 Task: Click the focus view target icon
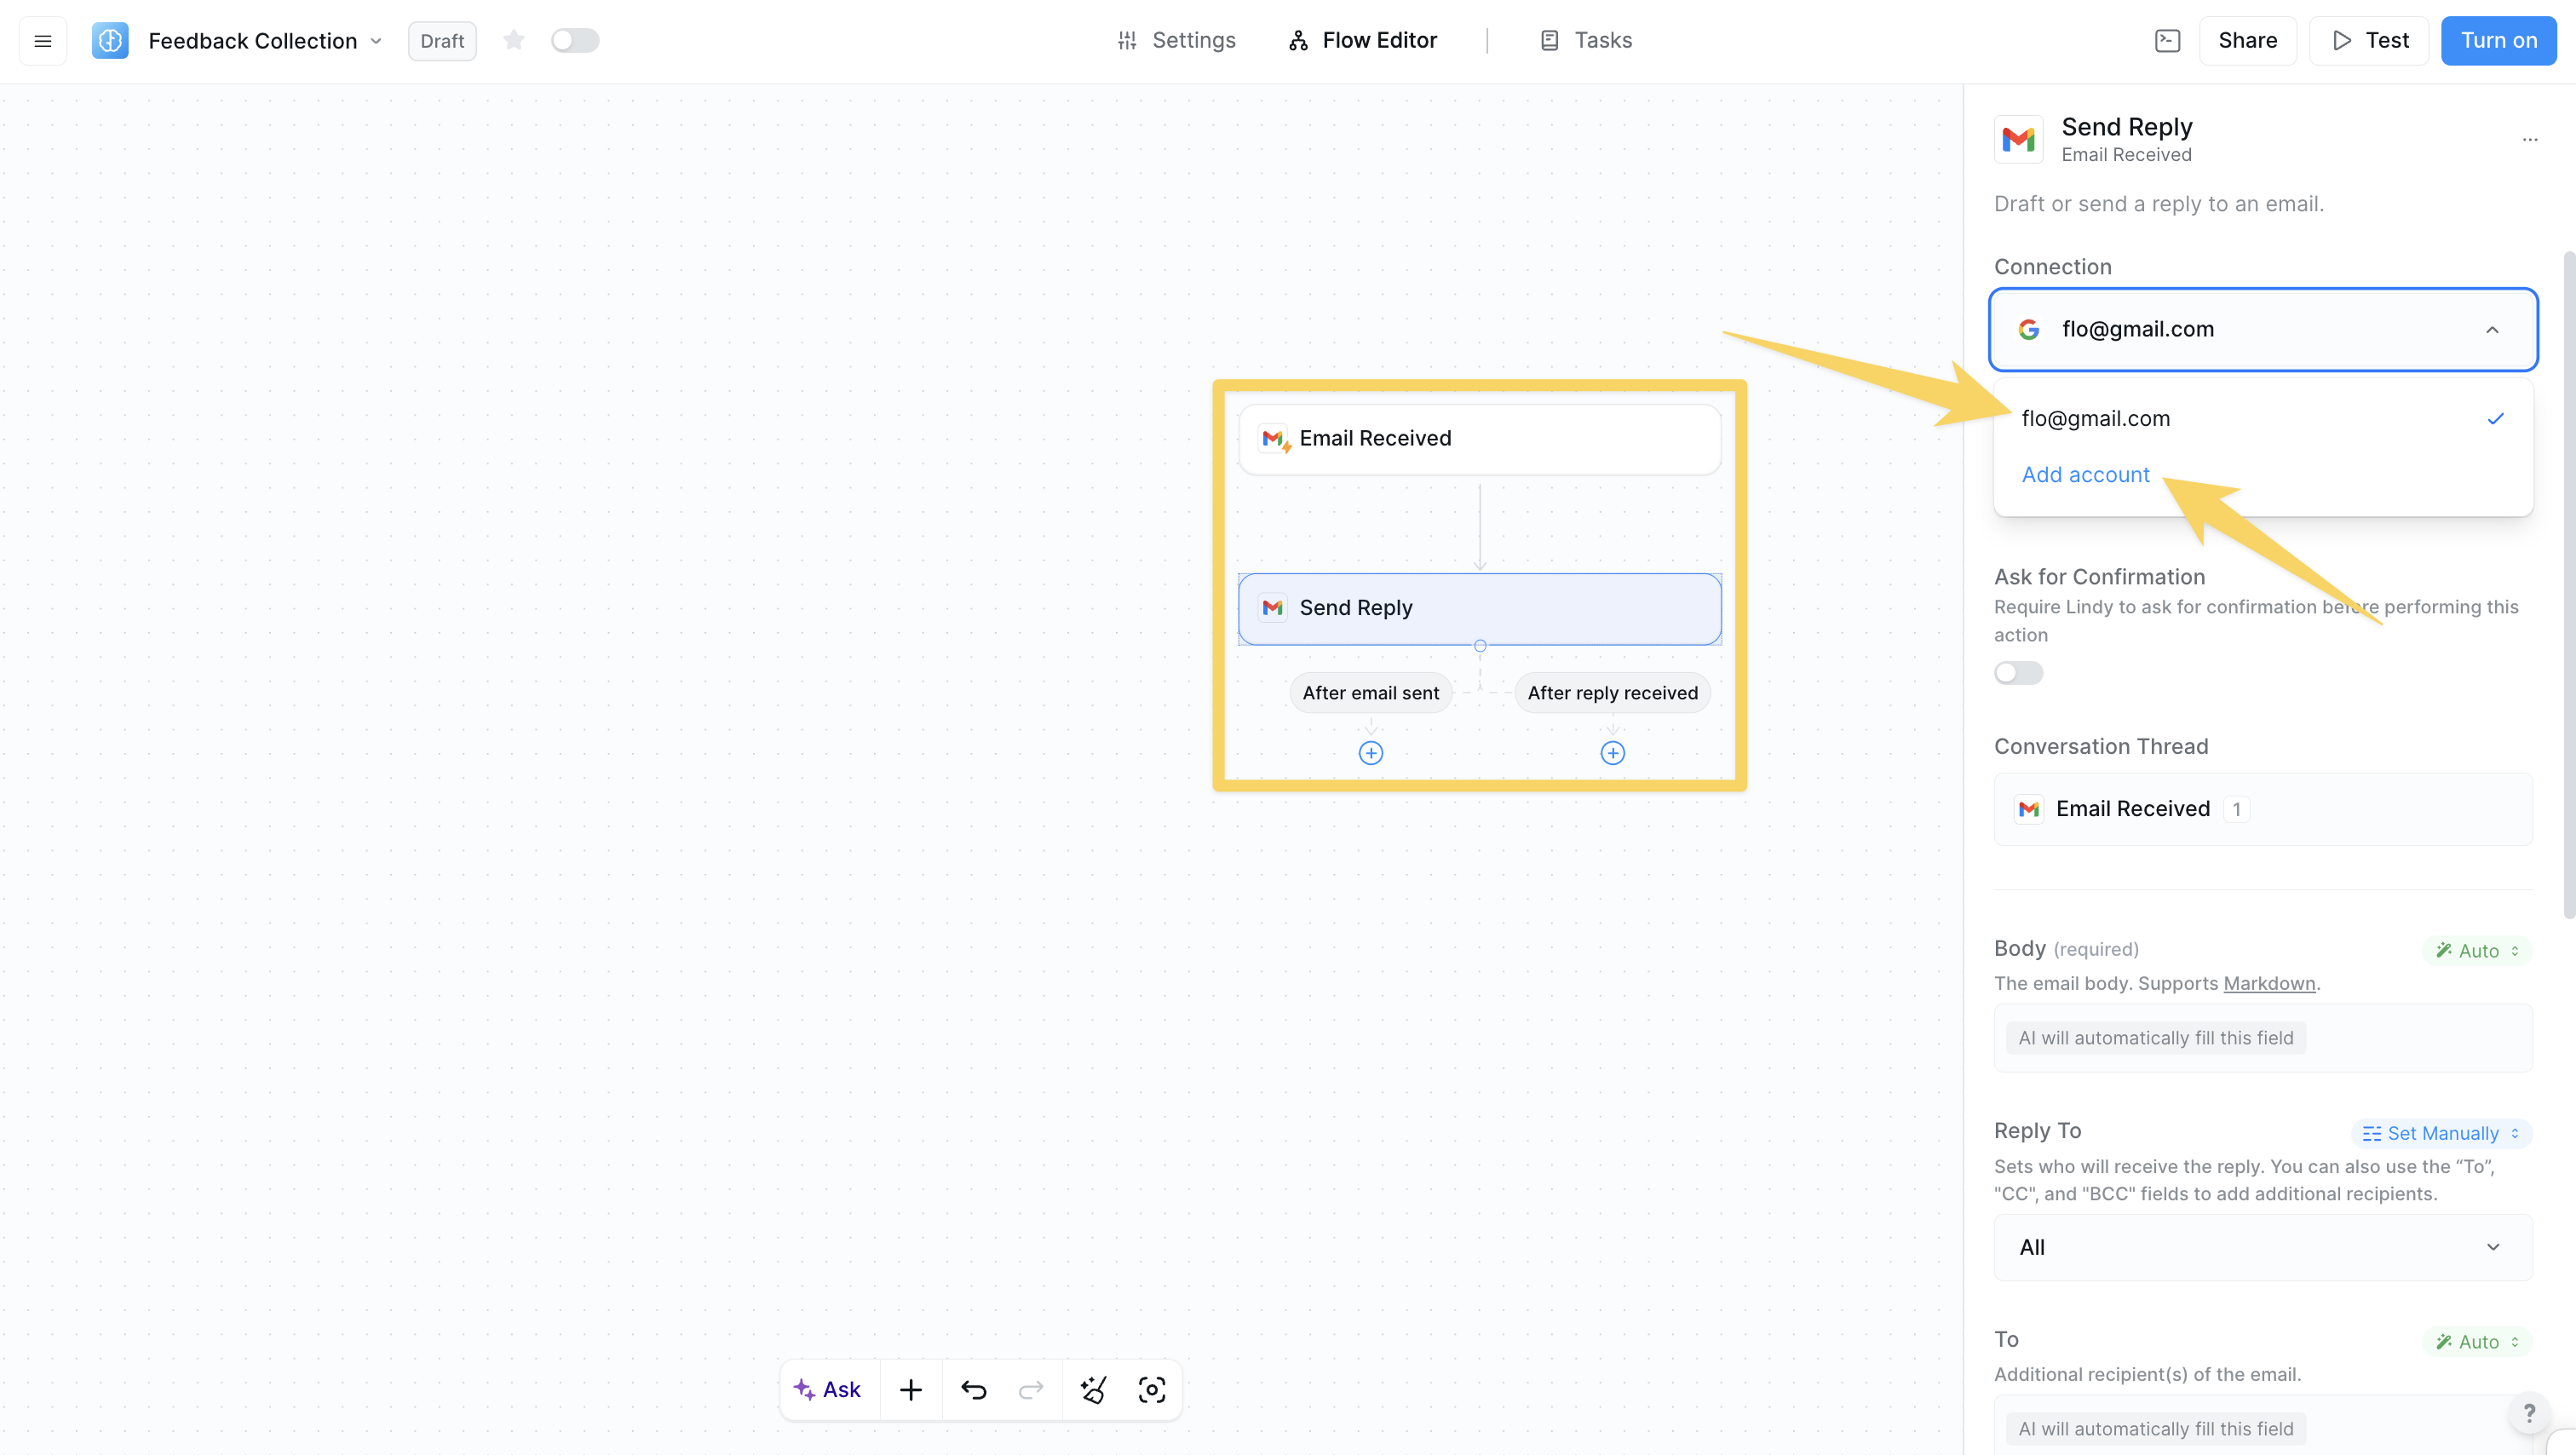tap(1152, 1389)
